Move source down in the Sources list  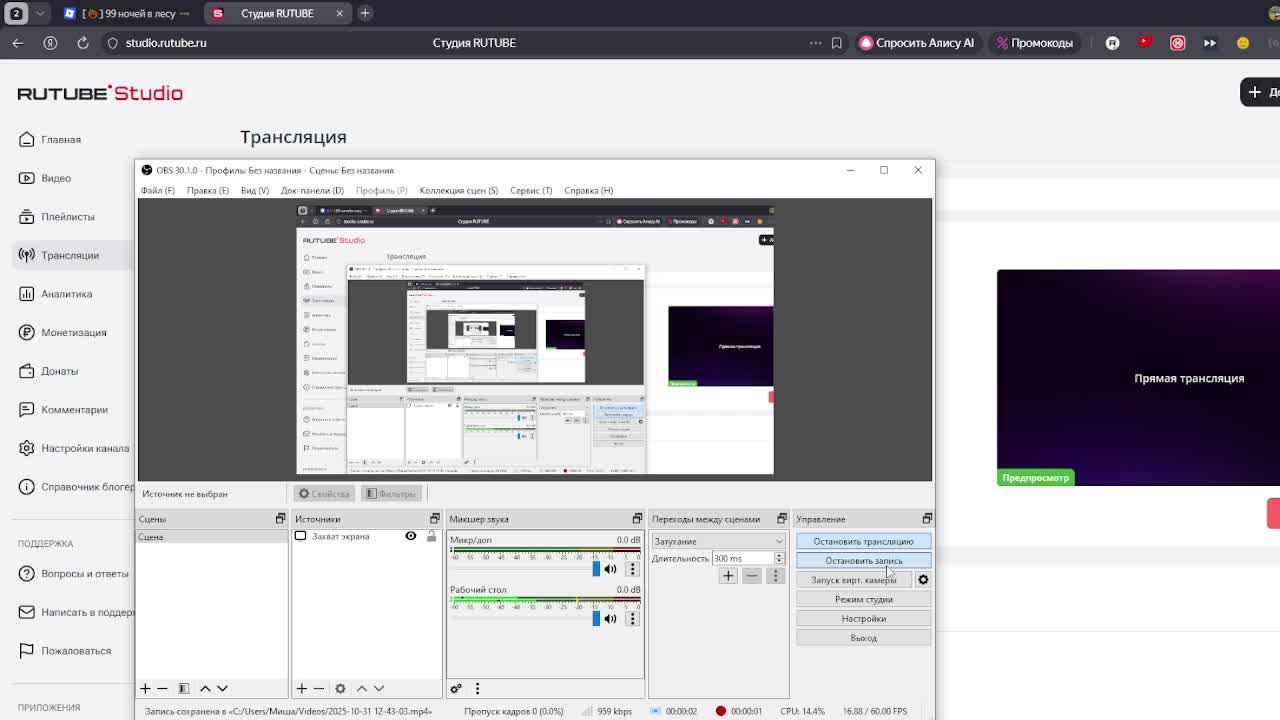[x=379, y=688]
